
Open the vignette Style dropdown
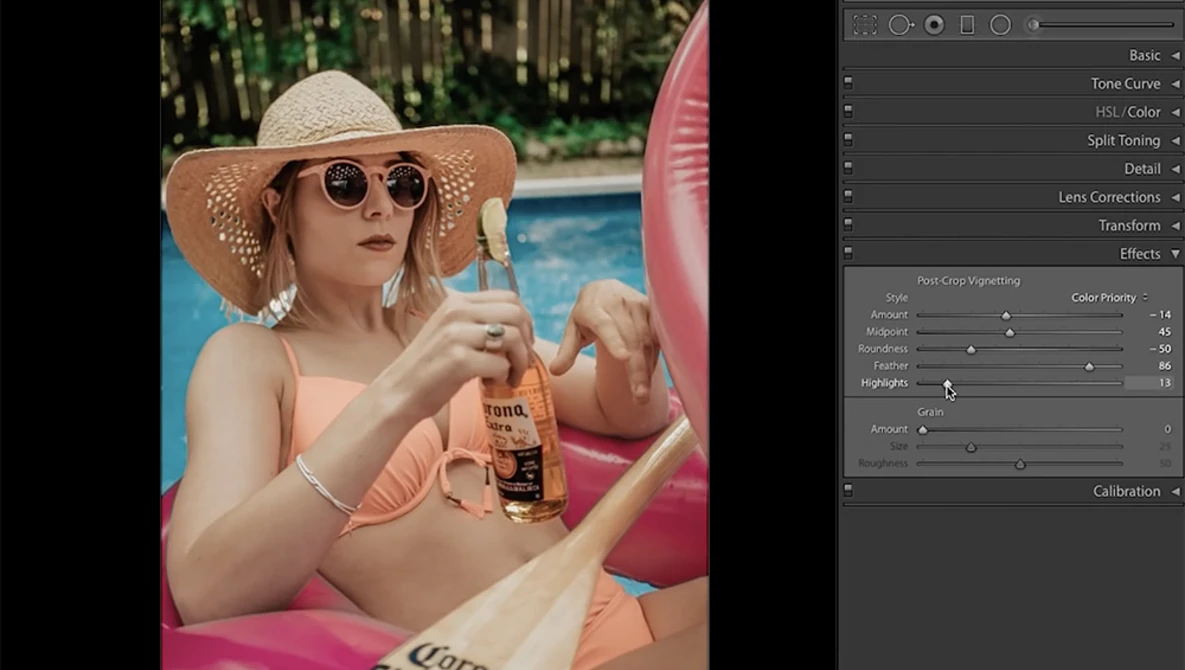click(1109, 298)
